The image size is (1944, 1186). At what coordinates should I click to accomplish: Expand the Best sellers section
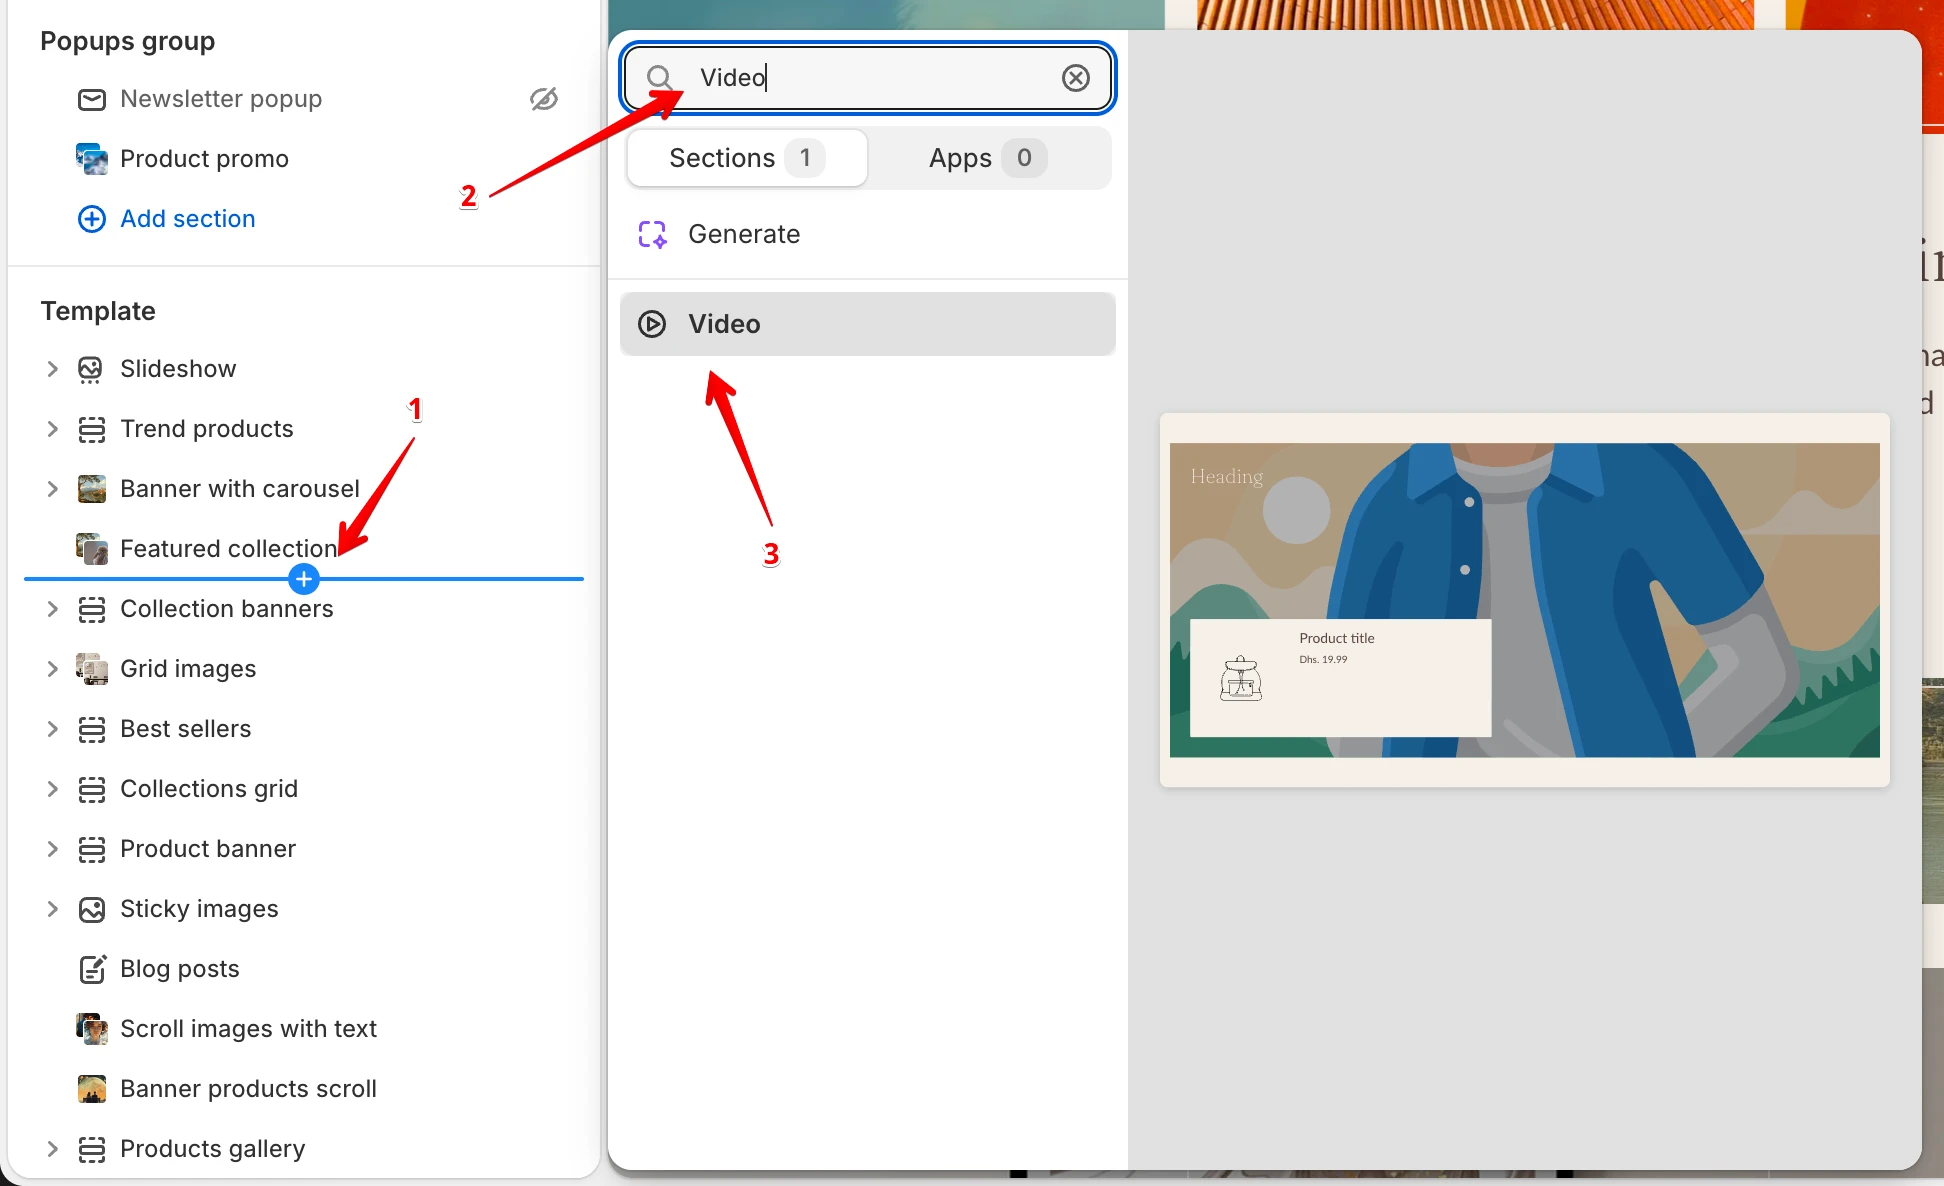[53, 729]
